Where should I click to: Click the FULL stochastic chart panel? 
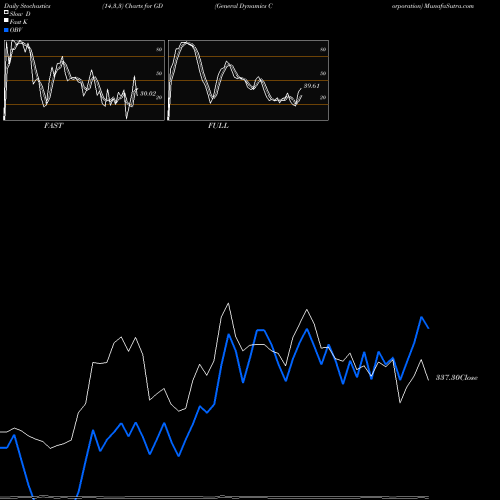point(248,80)
